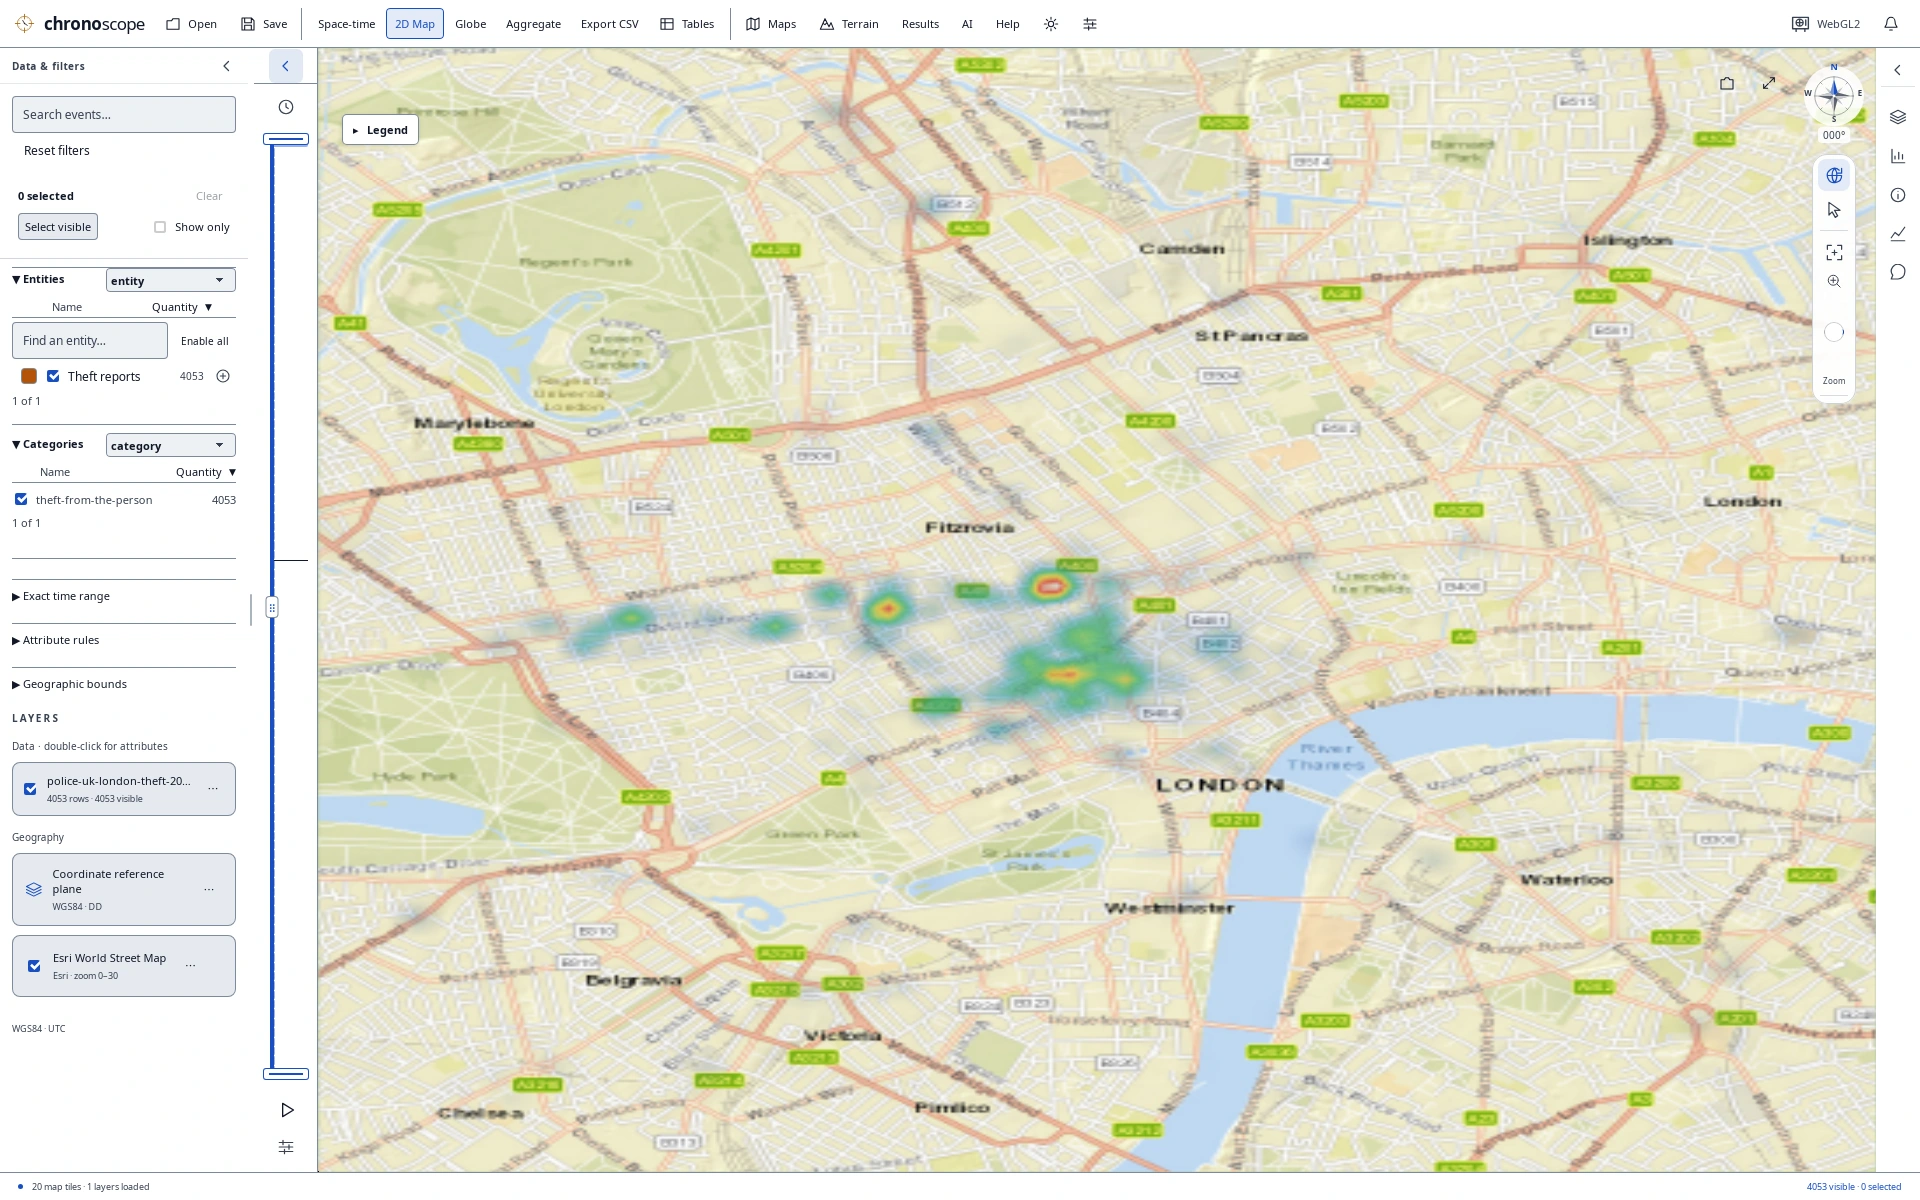1920x1200 pixels.
Task: Open the chat bubble icon in right sidebar
Action: 1898,272
